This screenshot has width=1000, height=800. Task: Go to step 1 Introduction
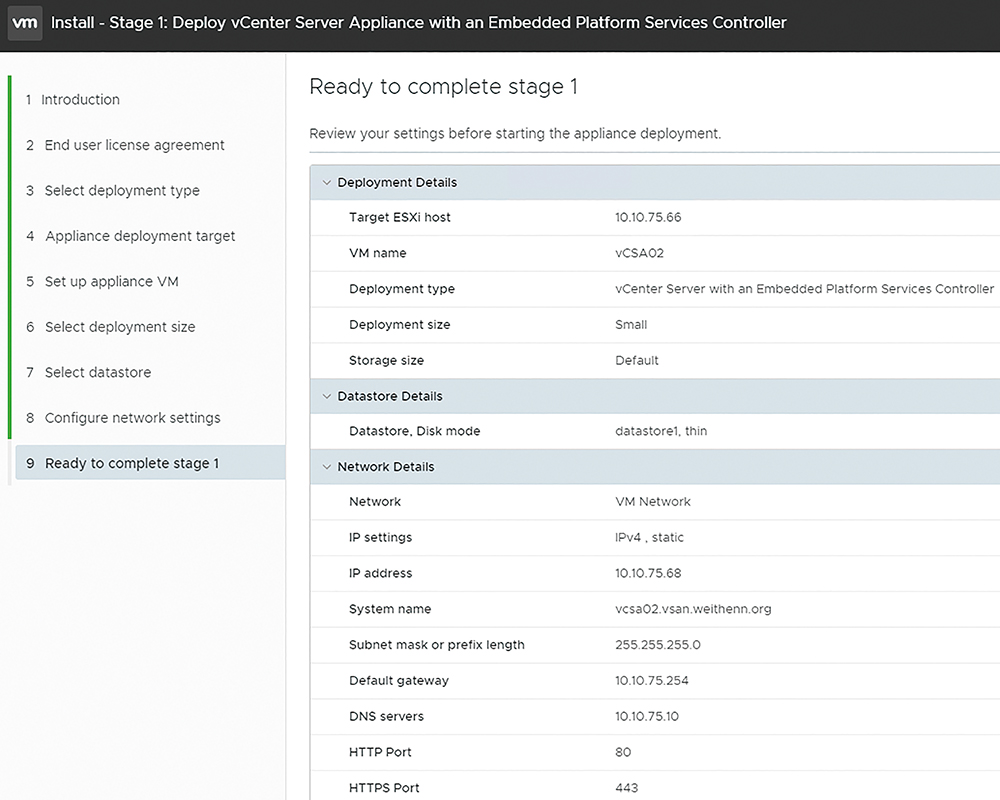click(x=73, y=100)
